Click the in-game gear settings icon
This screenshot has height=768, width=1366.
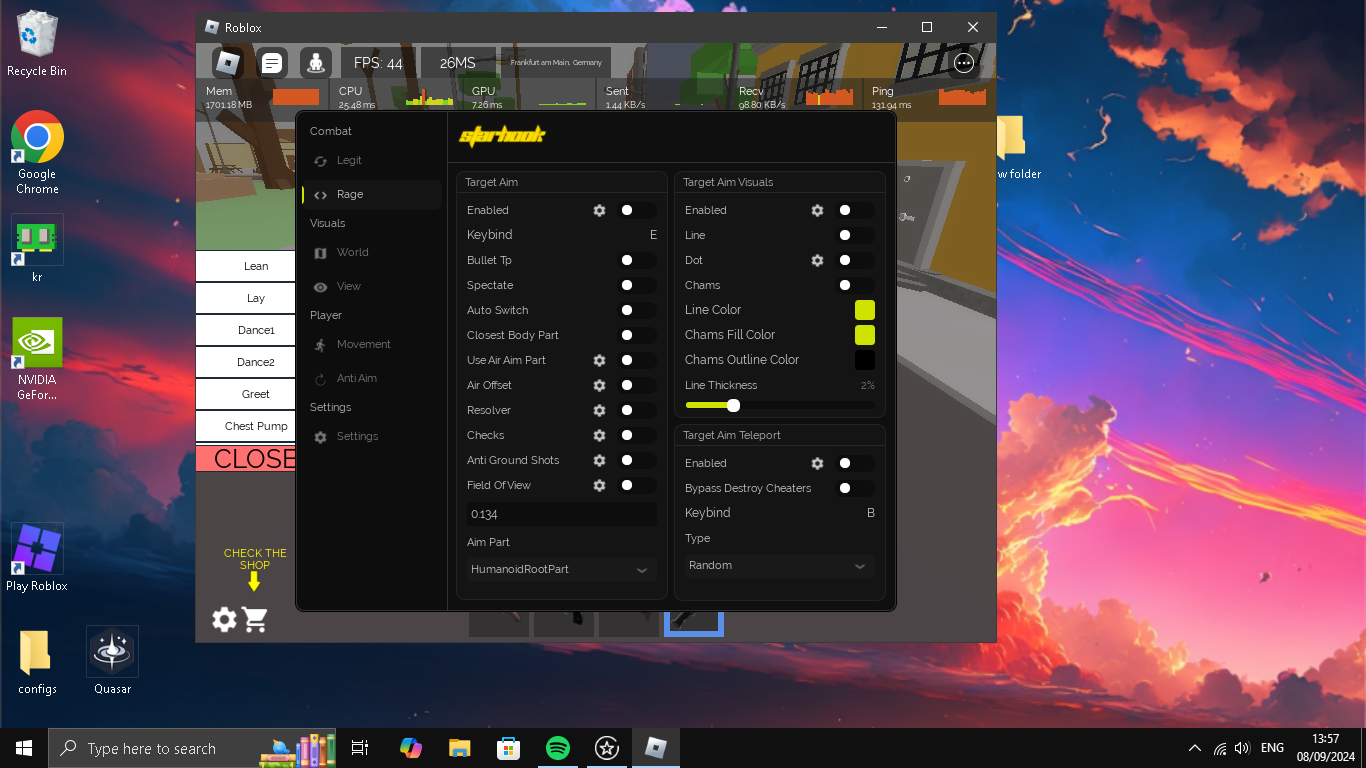click(x=225, y=620)
